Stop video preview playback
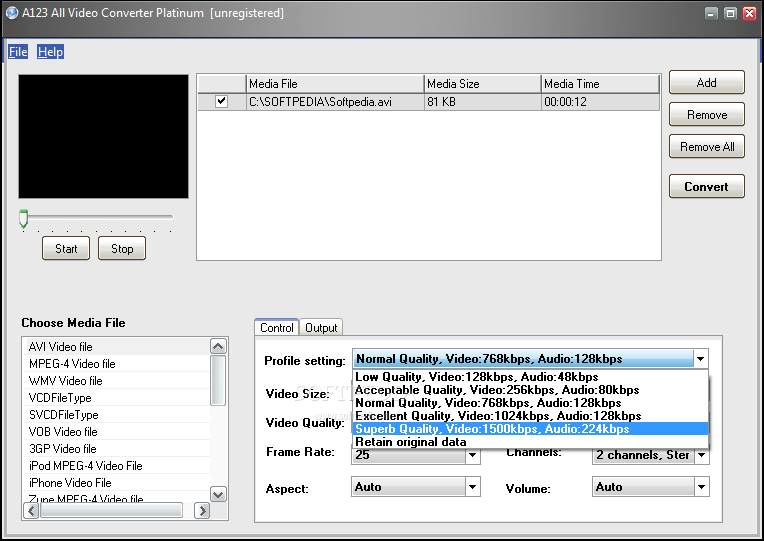764x541 pixels. pyautogui.click(x=122, y=249)
